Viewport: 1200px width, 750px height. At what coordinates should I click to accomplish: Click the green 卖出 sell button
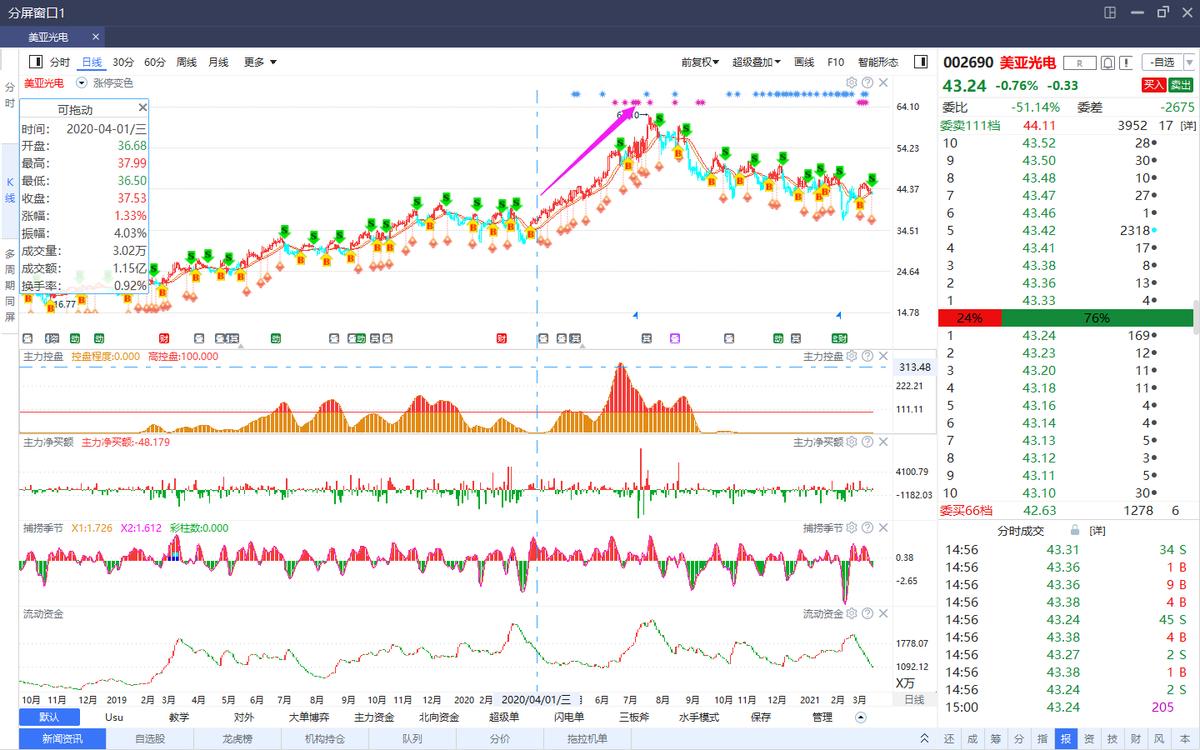(1181, 86)
